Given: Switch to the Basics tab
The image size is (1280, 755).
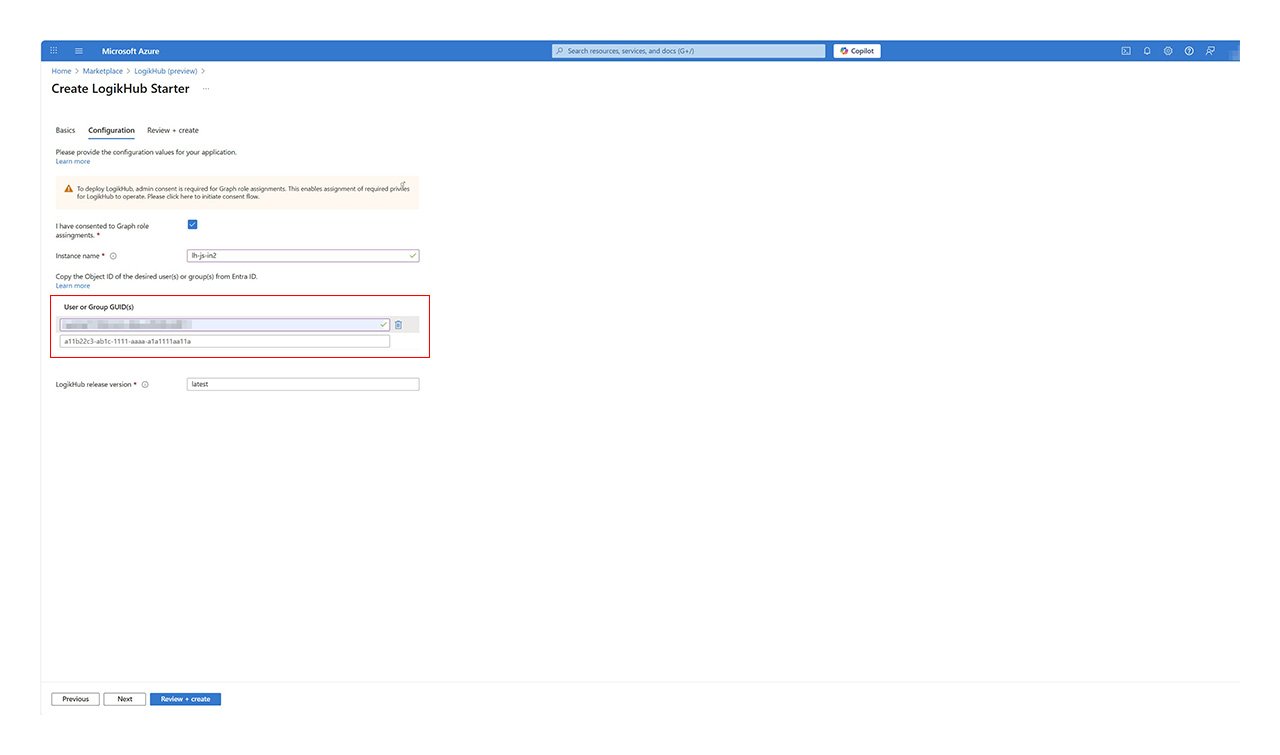Looking at the screenshot, I should pos(65,131).
